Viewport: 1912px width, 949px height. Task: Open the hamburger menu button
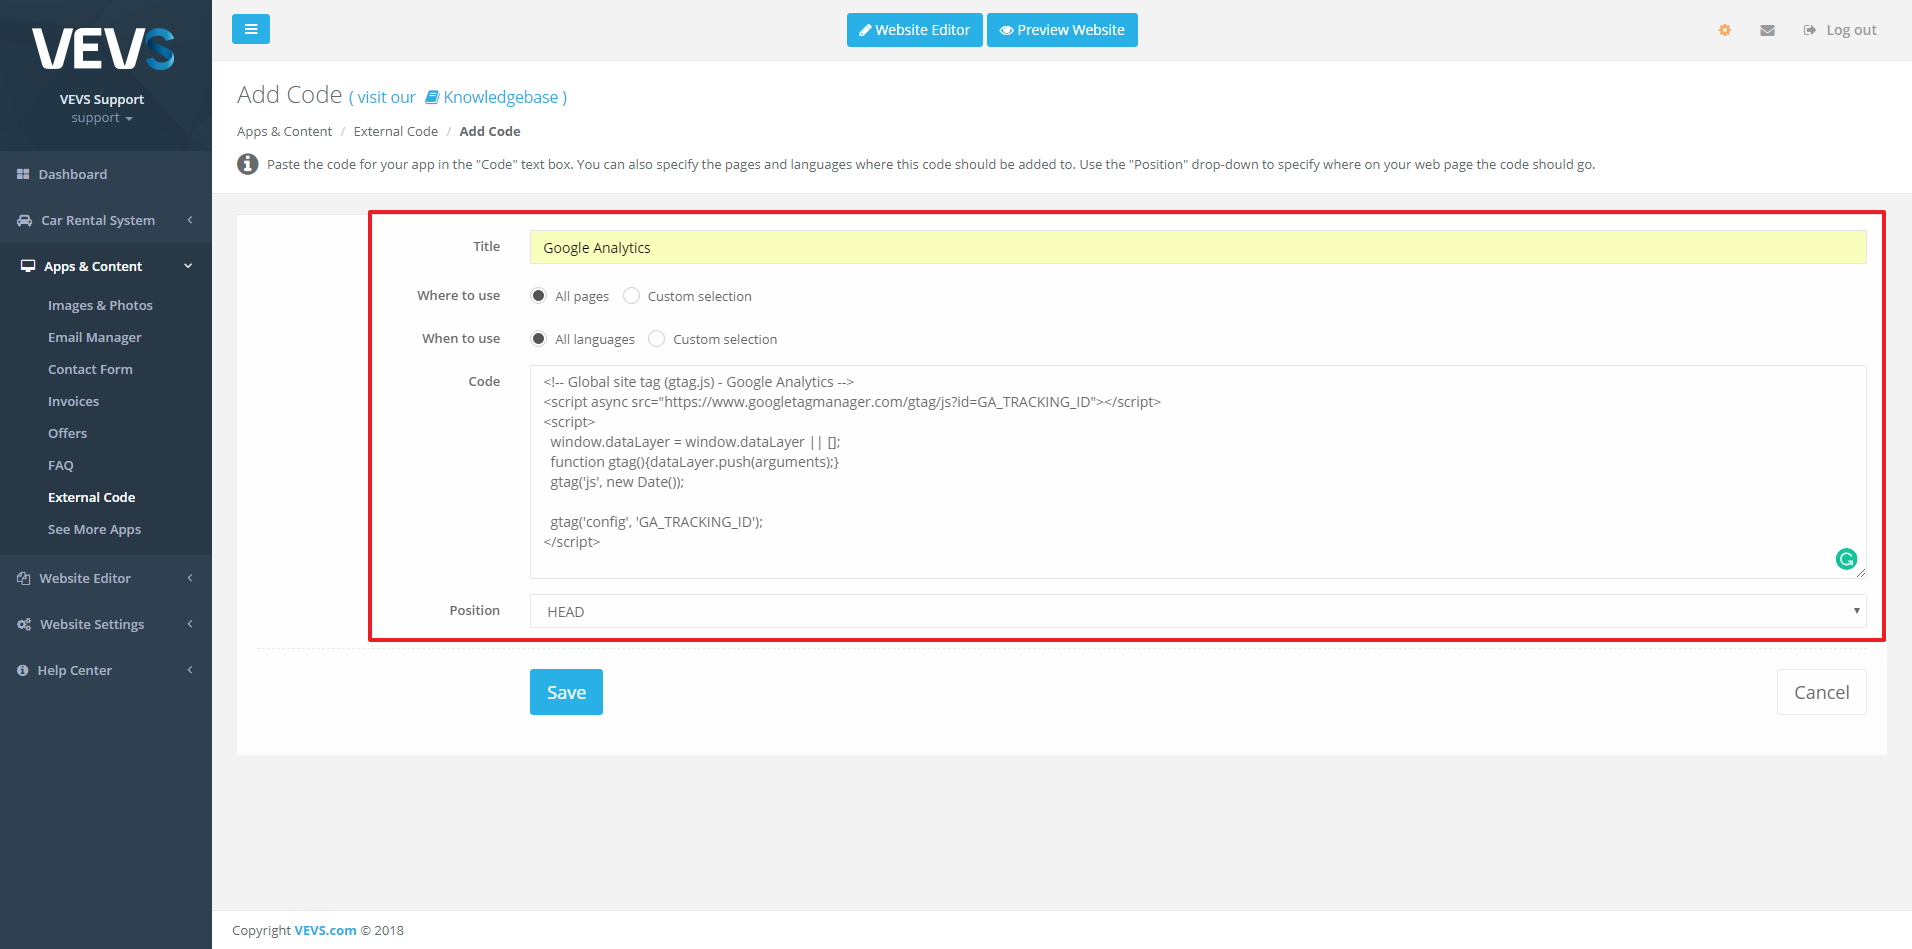(250, 29)
